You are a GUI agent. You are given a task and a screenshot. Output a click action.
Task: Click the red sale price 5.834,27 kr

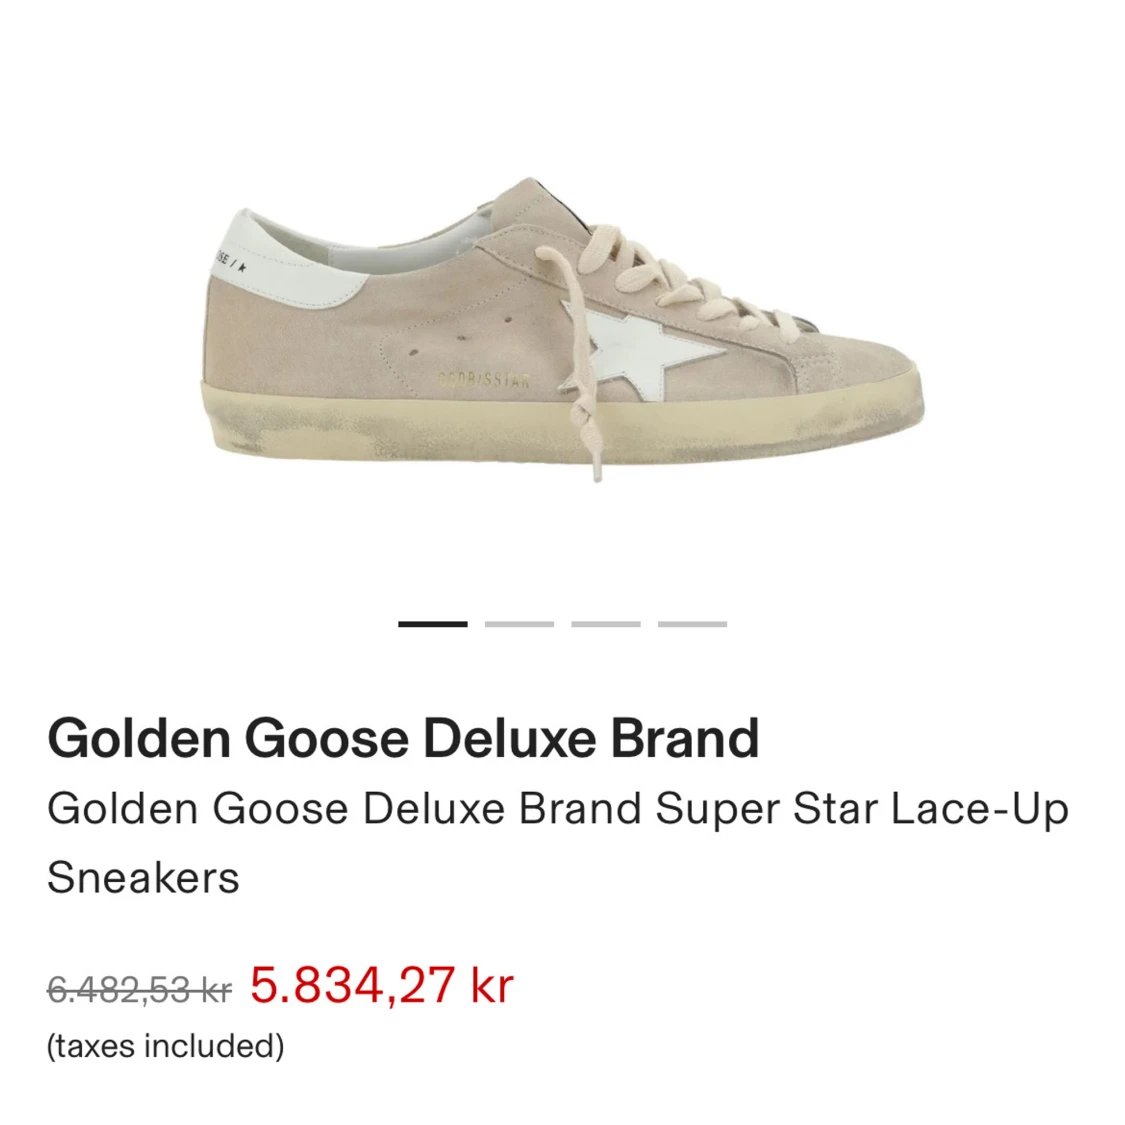(x=380, y=984)
